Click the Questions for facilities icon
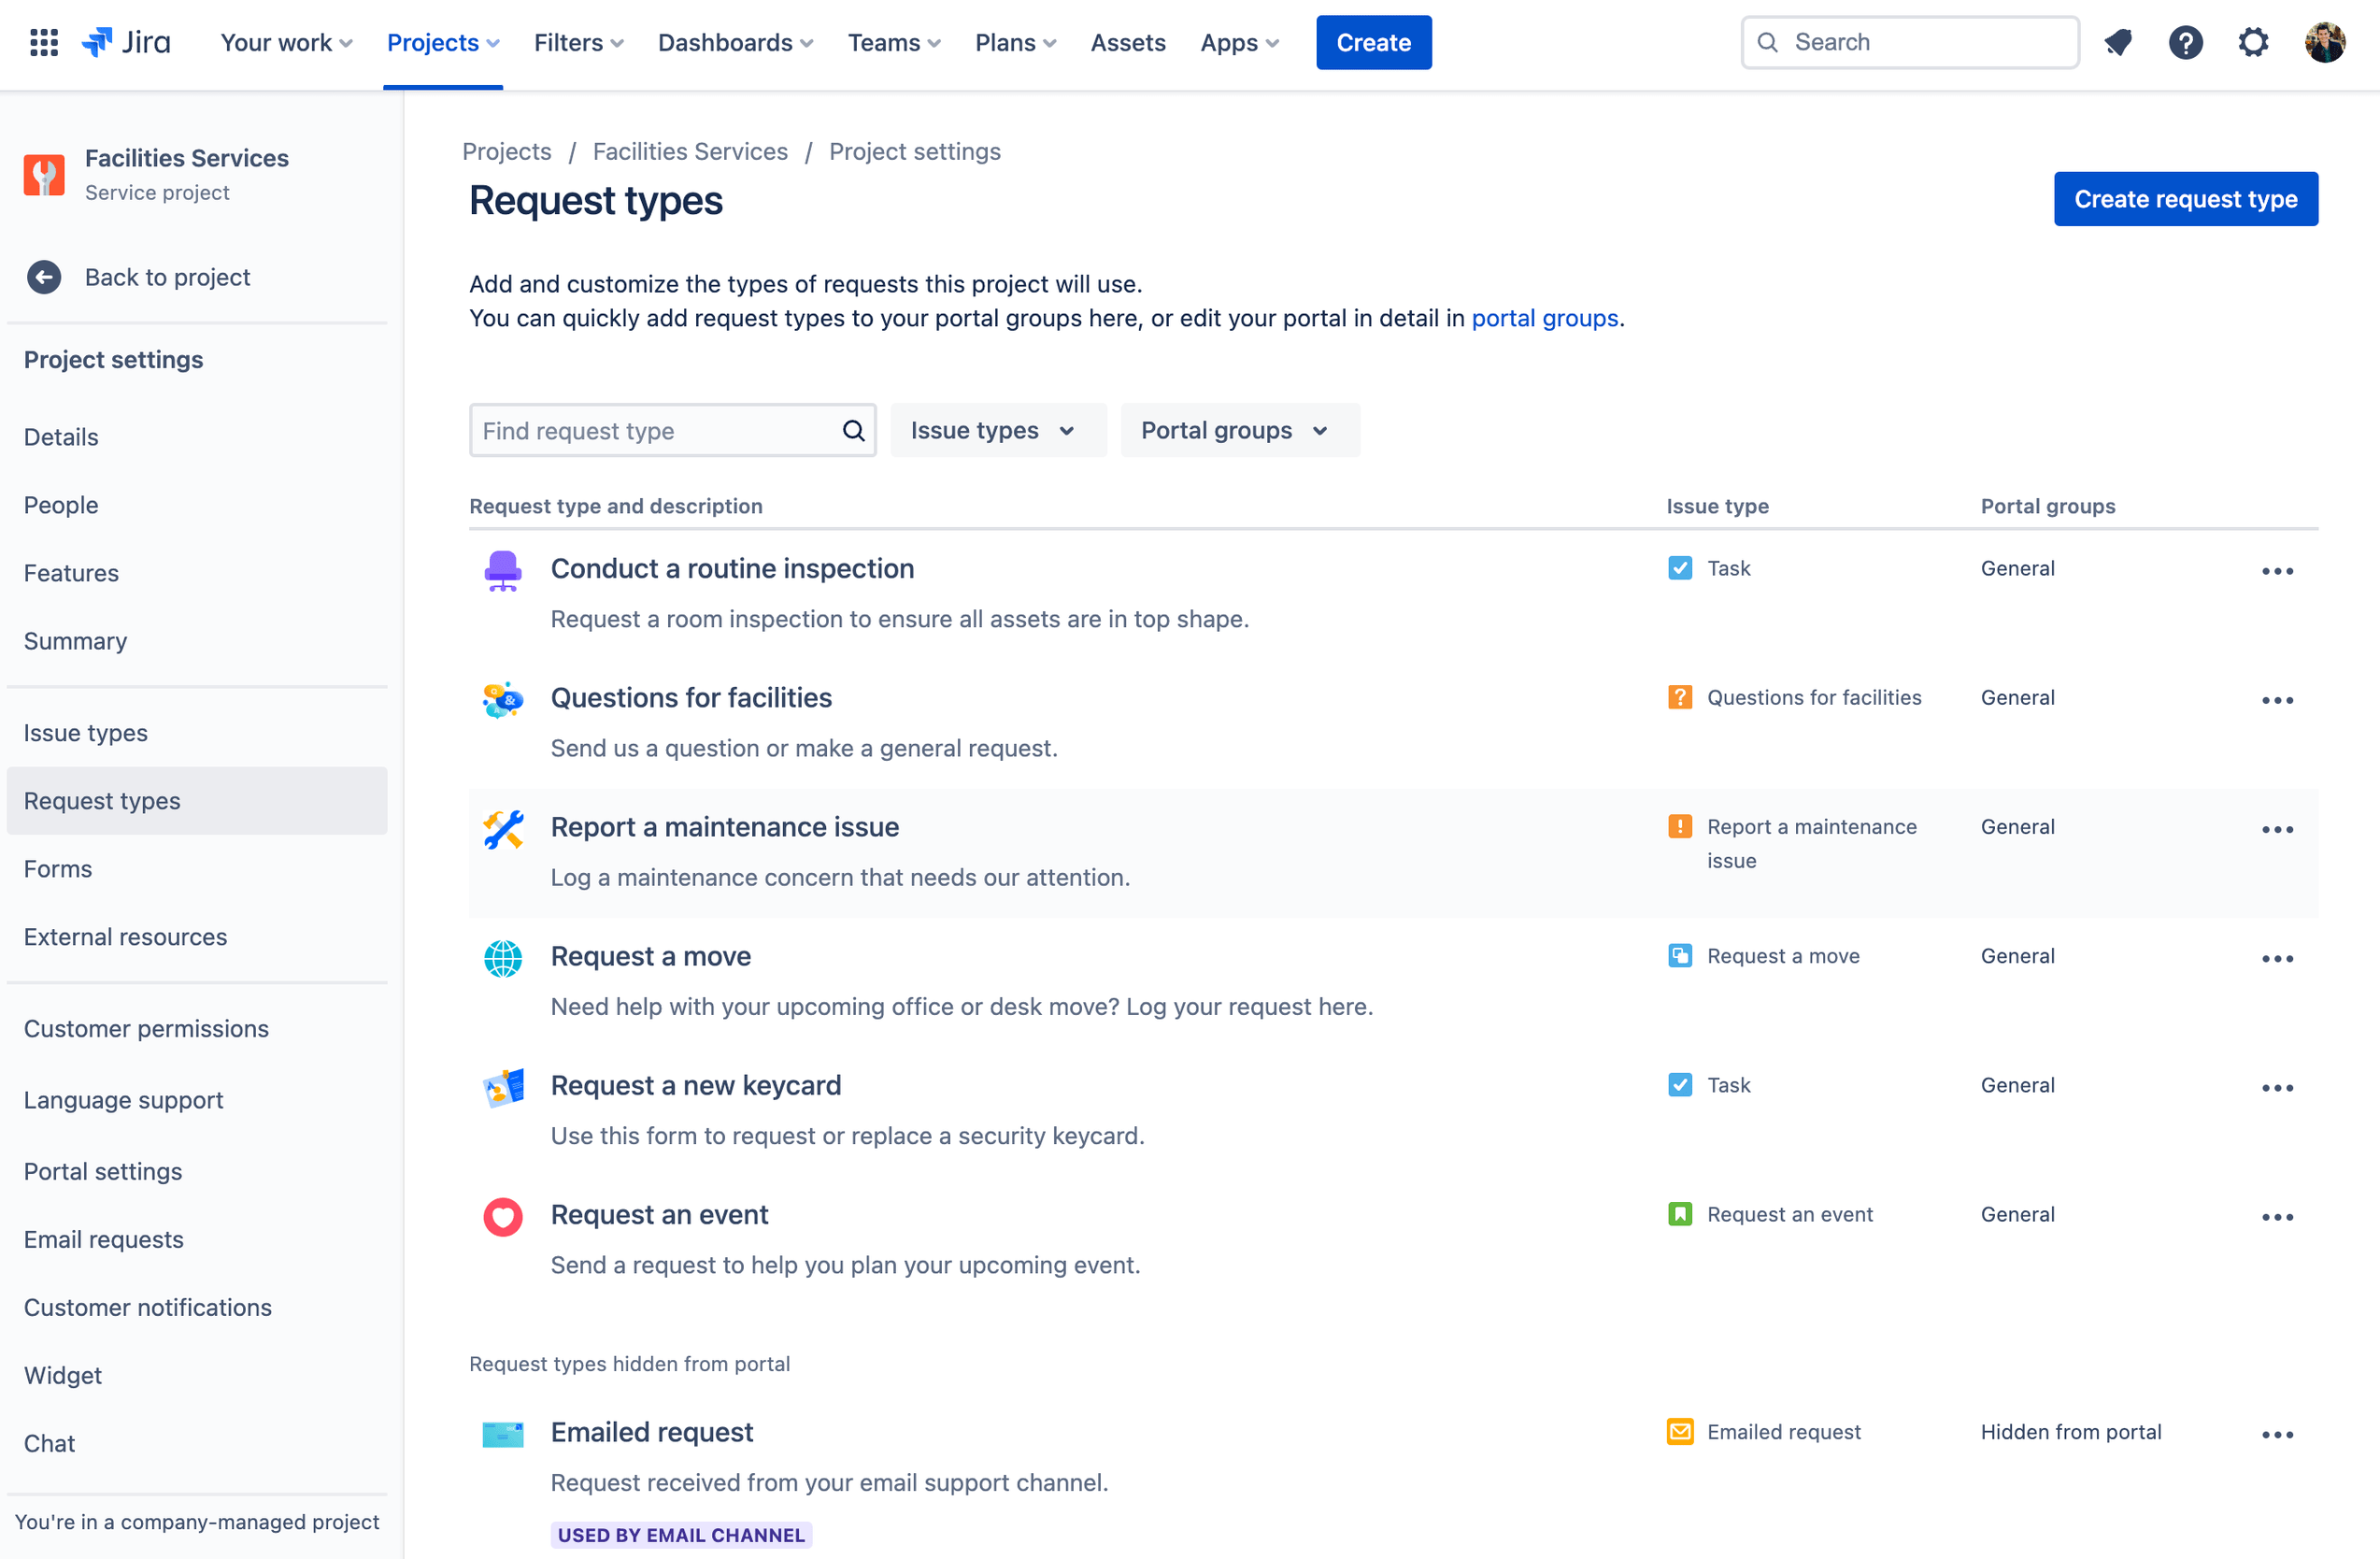The image size is (2380, 1559). (x=503, y=699)
